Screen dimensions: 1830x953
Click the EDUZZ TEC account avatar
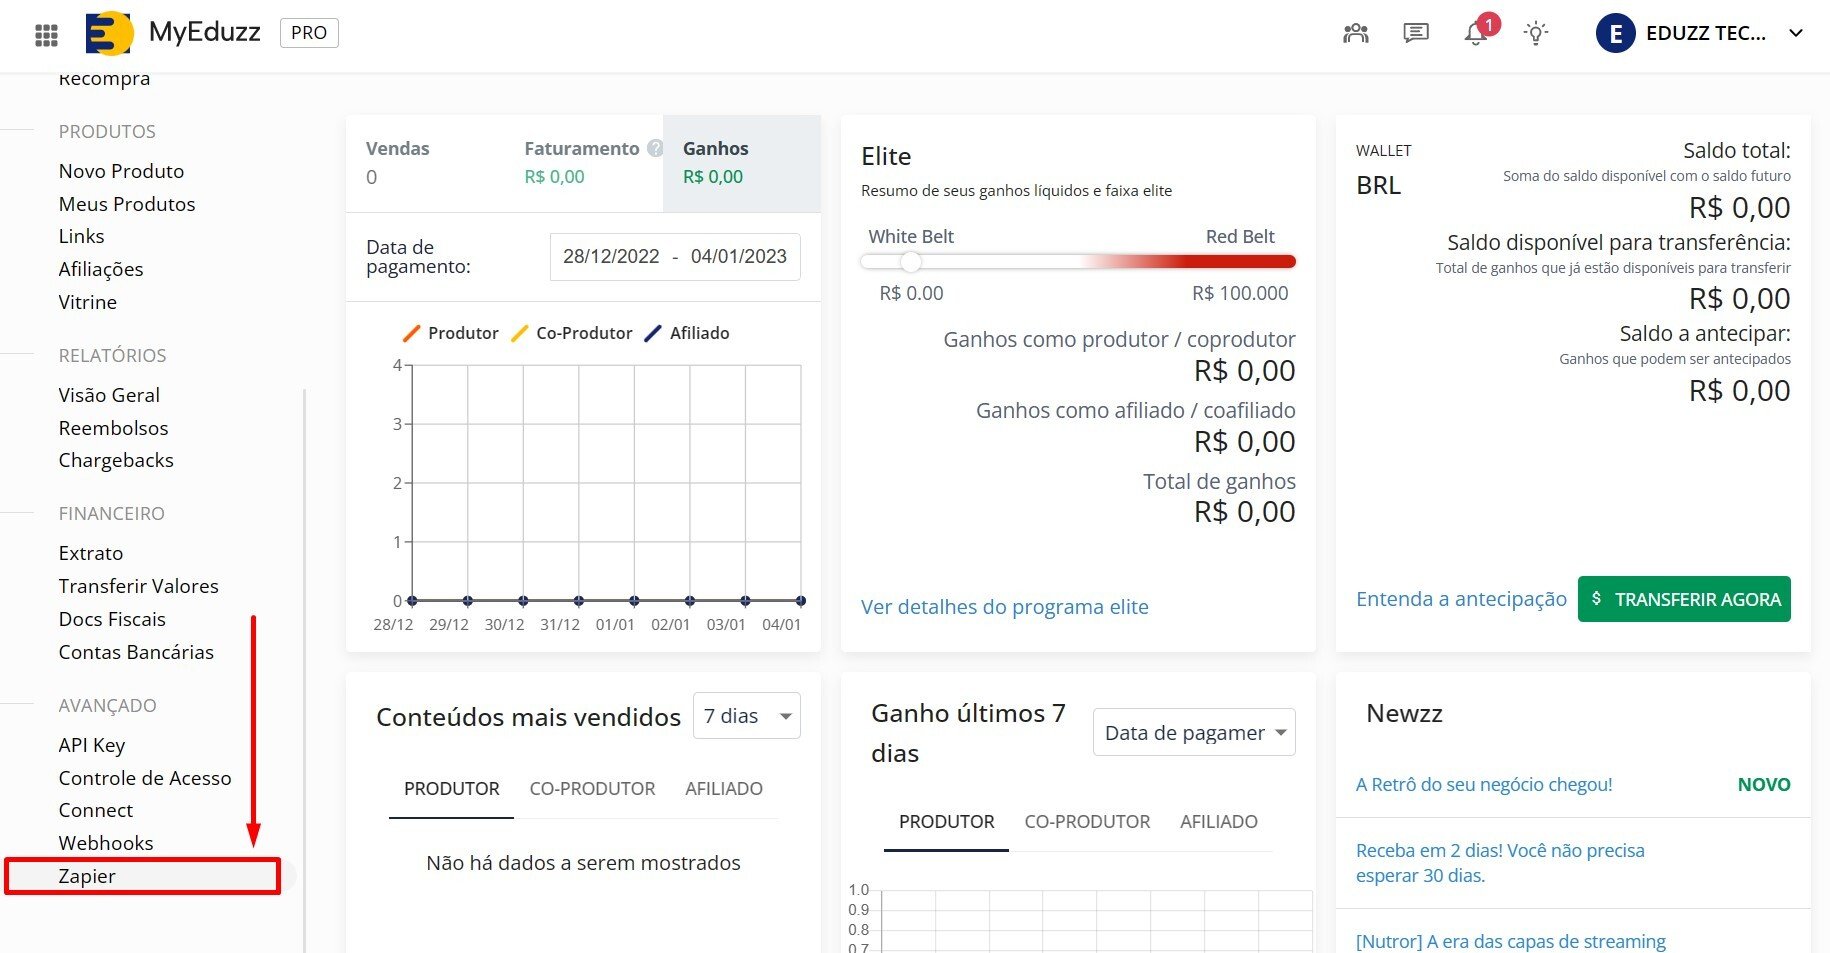(1615, 33)
